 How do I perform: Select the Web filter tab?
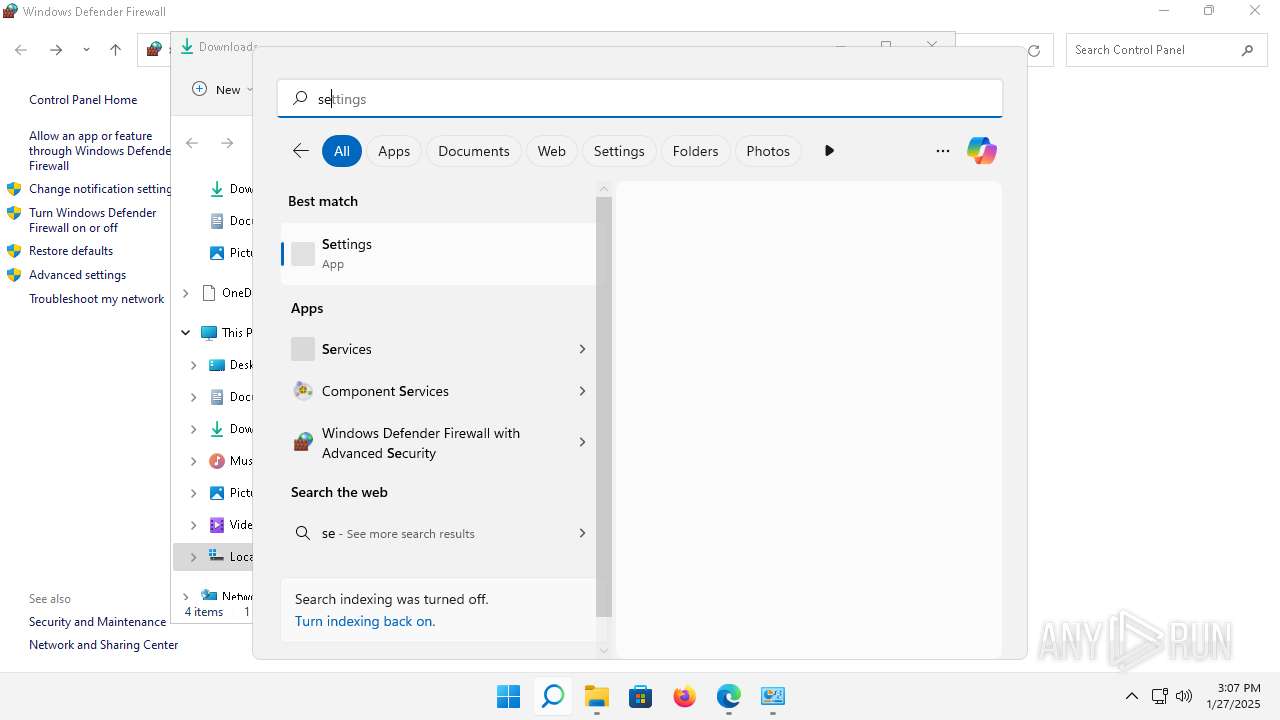pos(552,151)
